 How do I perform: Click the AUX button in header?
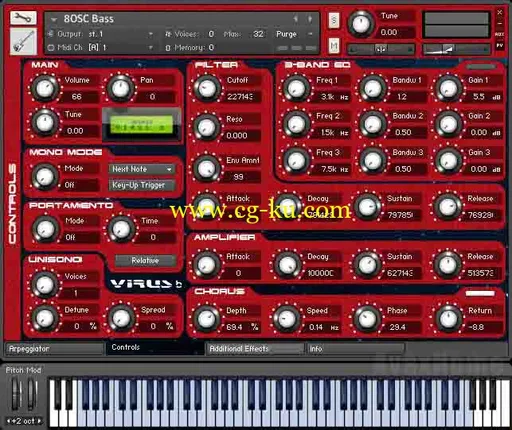[x=499, y=34]
